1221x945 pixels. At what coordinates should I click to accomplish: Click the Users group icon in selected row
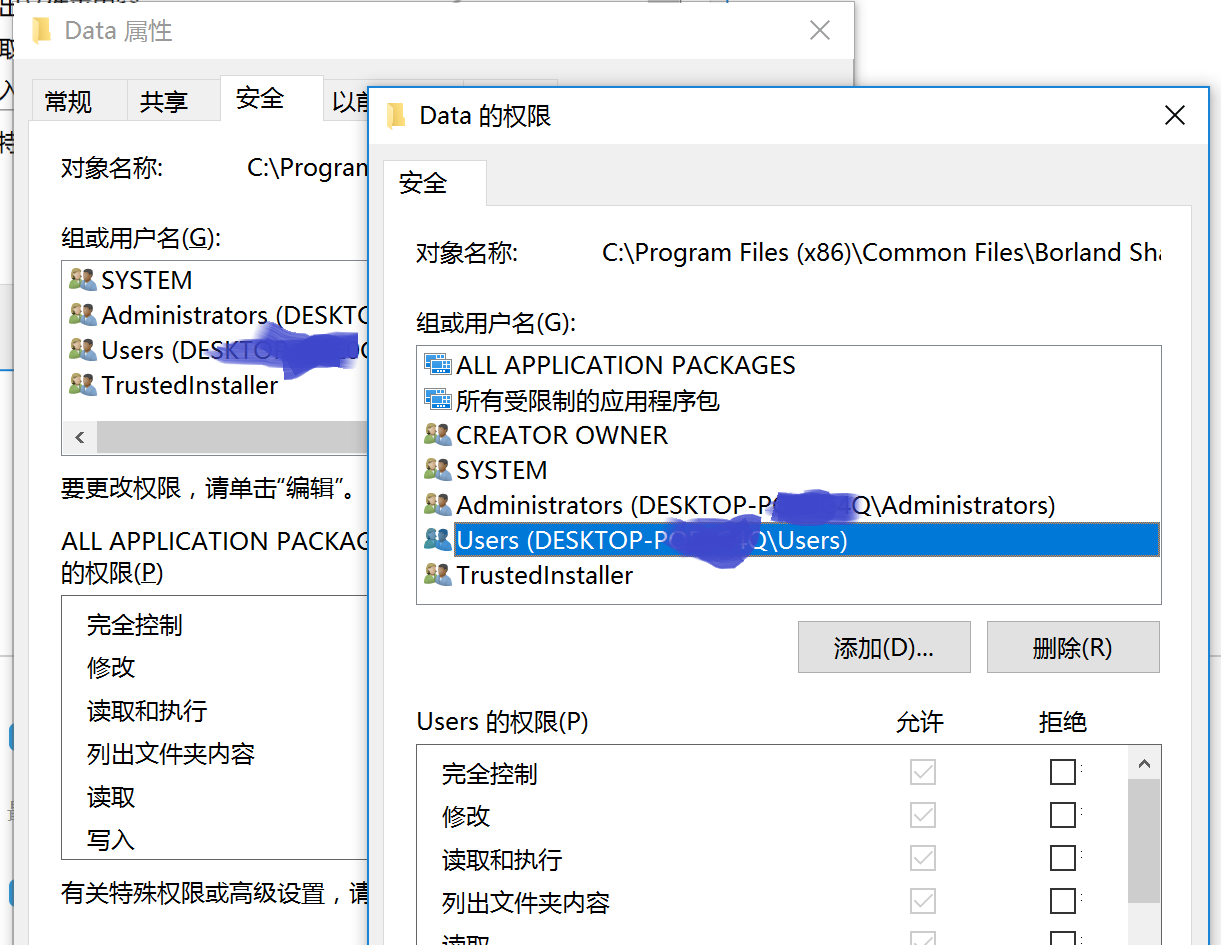tap(437, 539)
